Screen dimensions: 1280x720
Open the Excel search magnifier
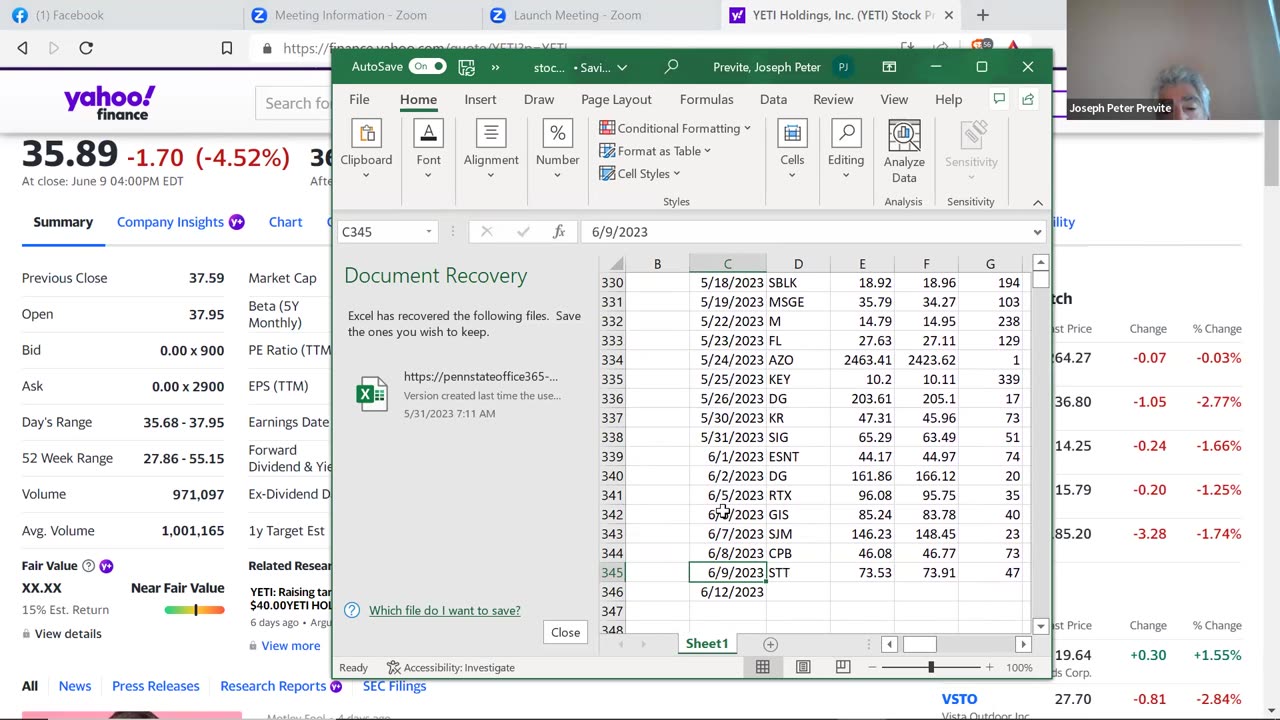672,67
